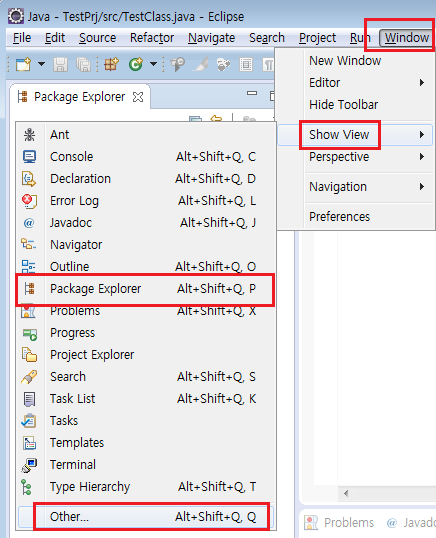Click the Declaration view icon

tap(29, 179)
